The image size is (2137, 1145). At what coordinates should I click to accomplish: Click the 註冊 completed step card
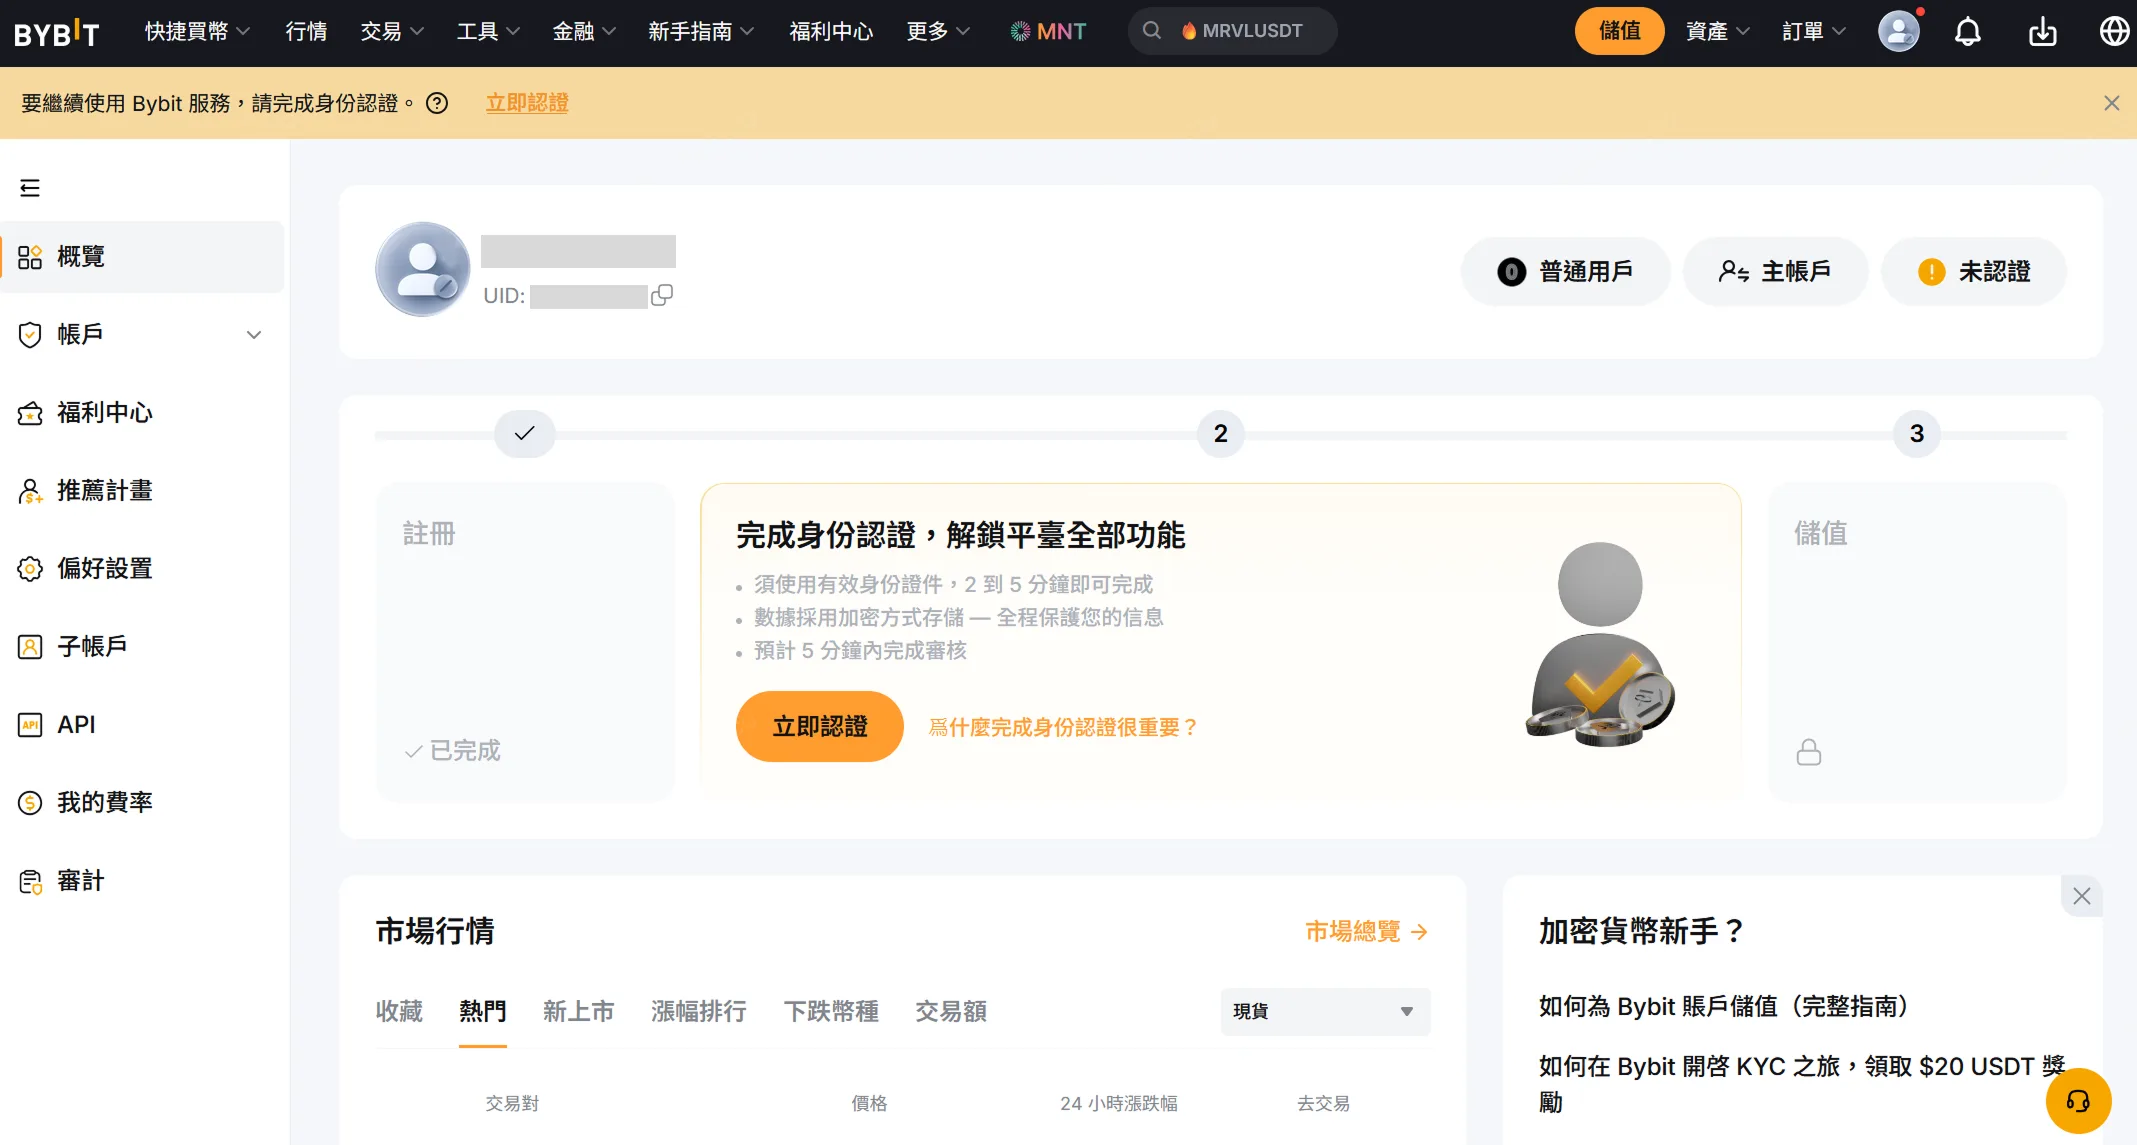(x=525, y=642)
